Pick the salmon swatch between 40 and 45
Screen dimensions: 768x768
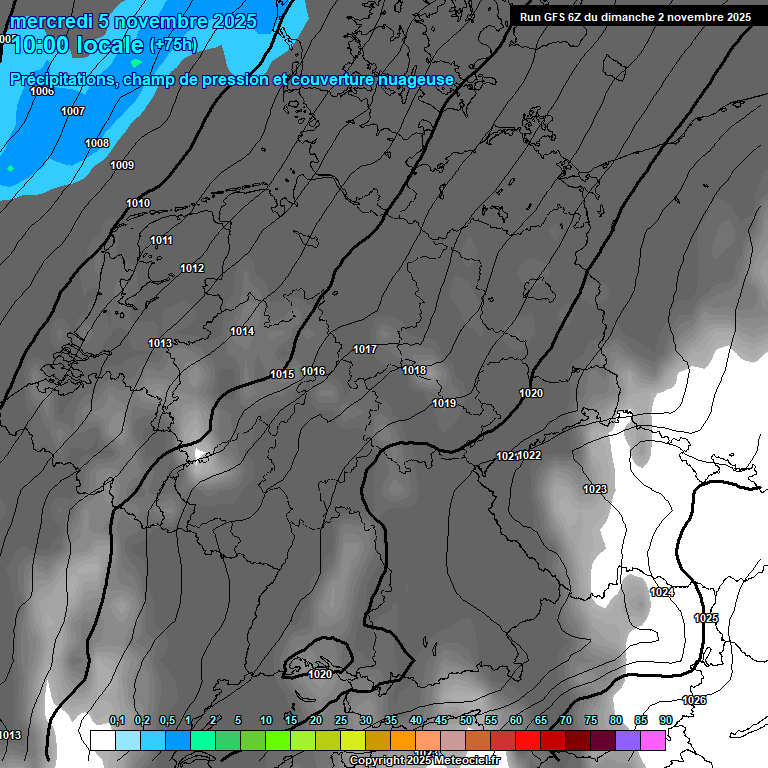[x=428, y=740]
